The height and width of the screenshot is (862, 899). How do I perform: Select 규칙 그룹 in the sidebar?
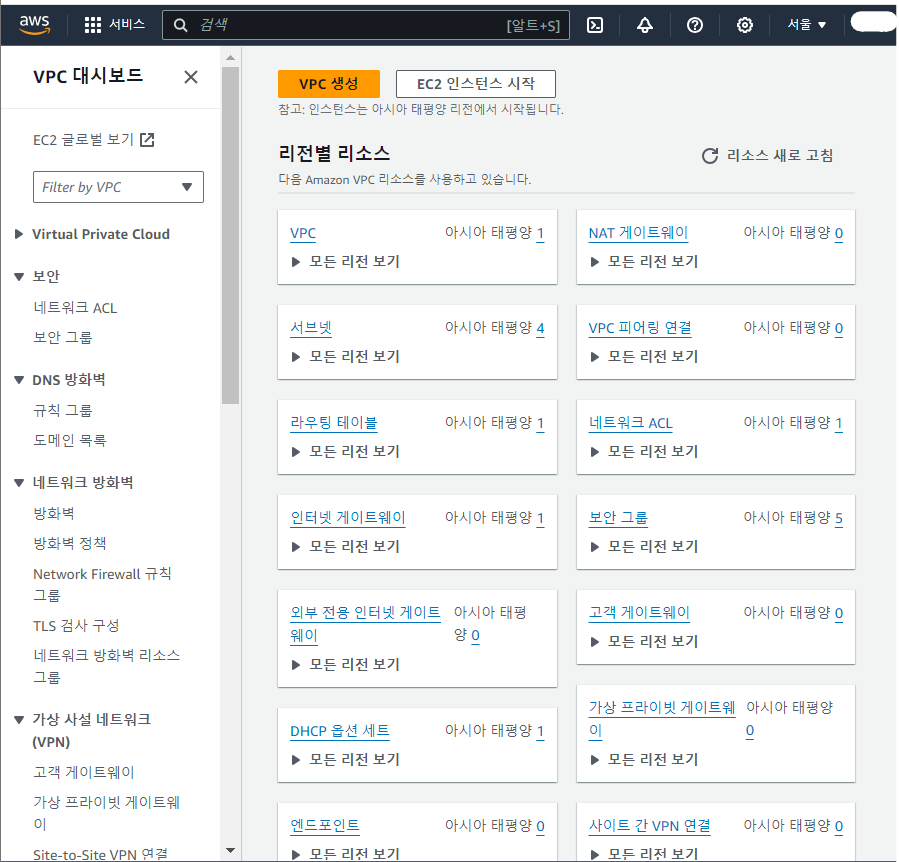(x=62, y=411)
